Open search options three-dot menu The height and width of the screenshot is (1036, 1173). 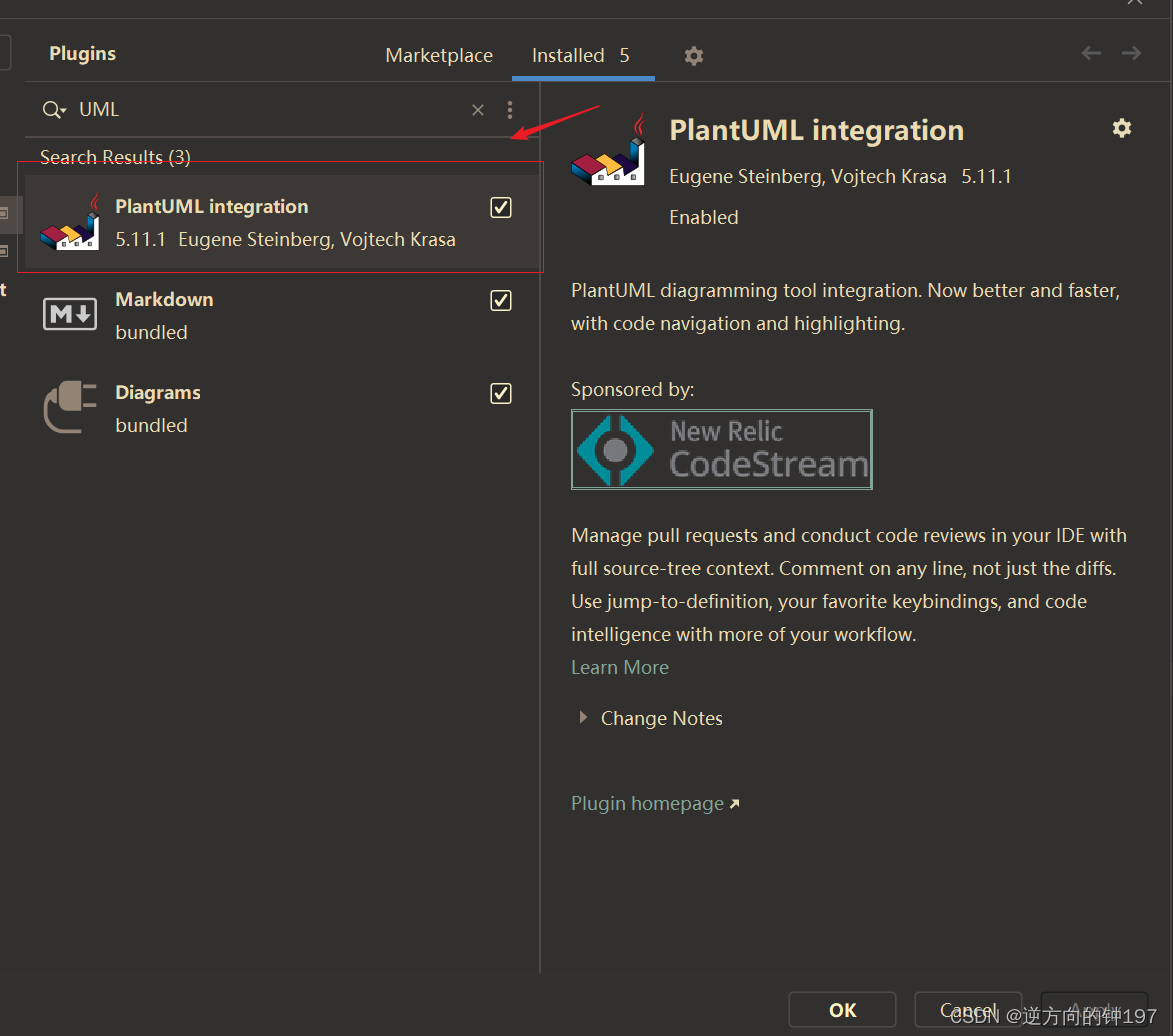pos(510,110)
